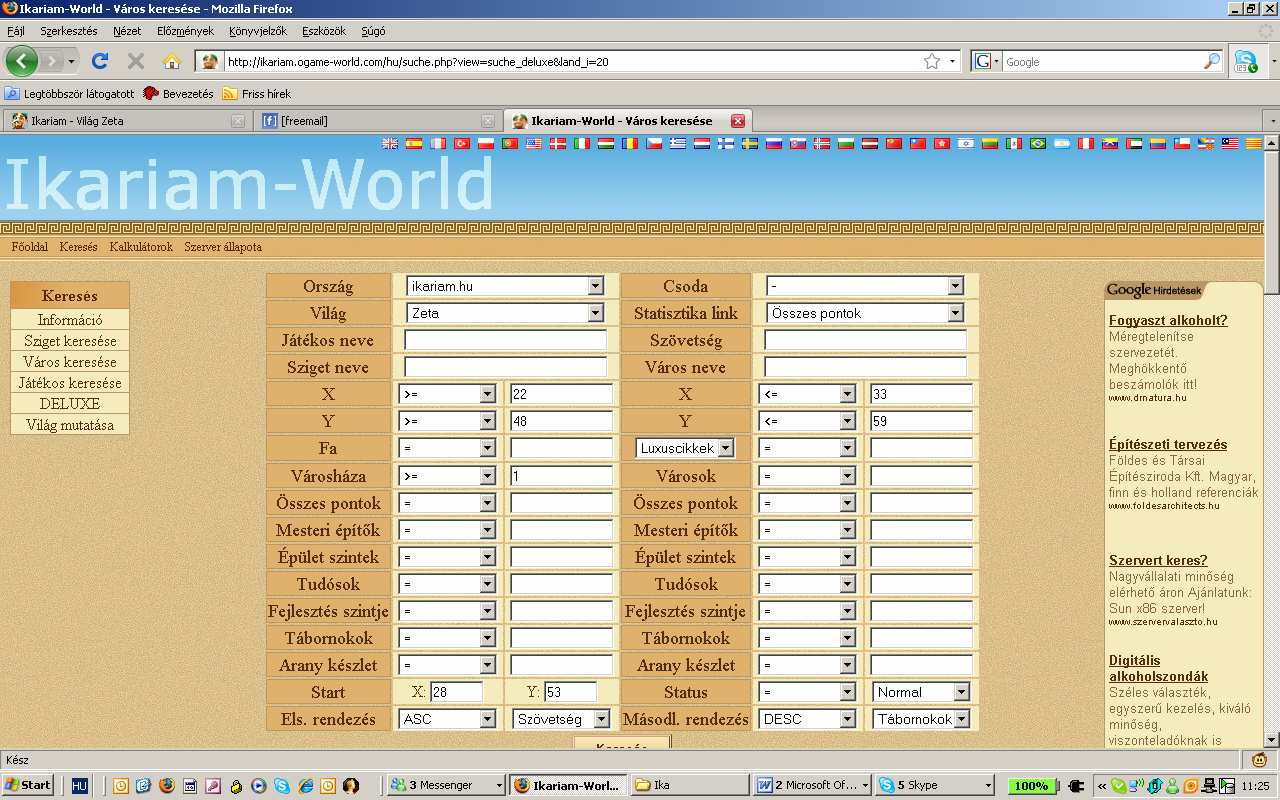Click the Start X coordinate field
This screenshot has width=1280, height=800.
click(x=456, y=692)
